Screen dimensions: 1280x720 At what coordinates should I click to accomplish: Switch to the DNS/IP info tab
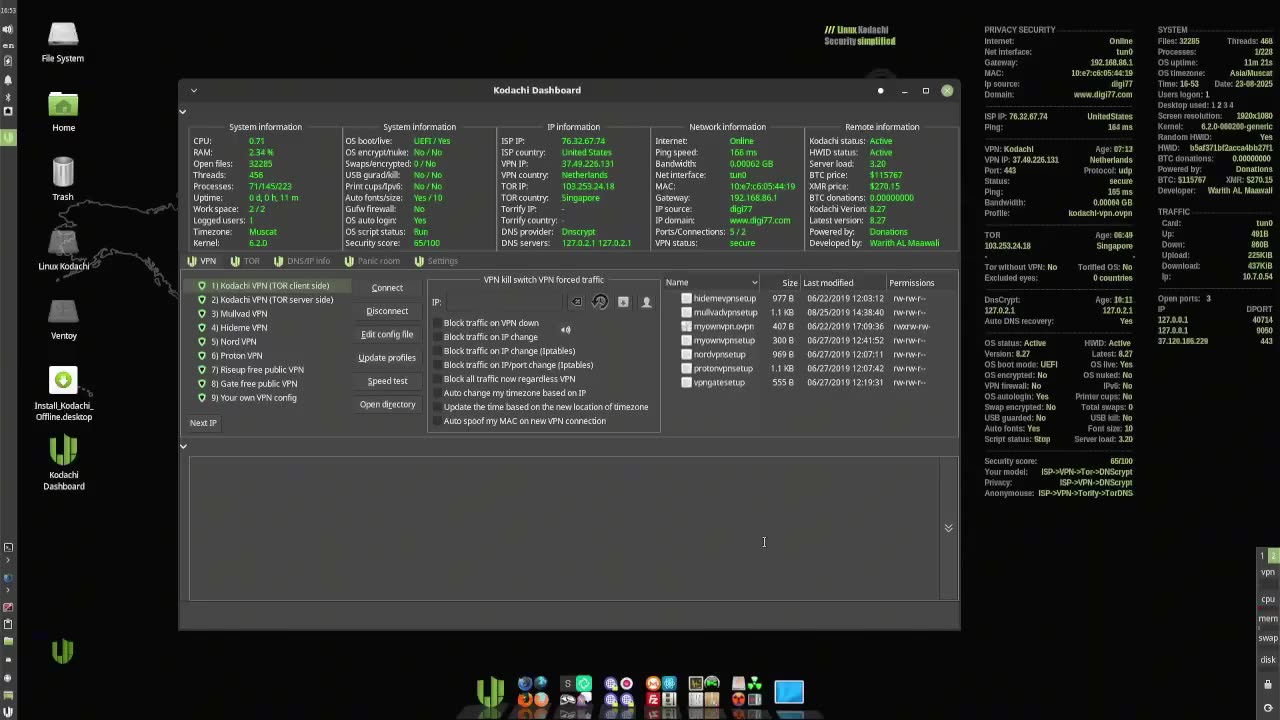point(302,261)
